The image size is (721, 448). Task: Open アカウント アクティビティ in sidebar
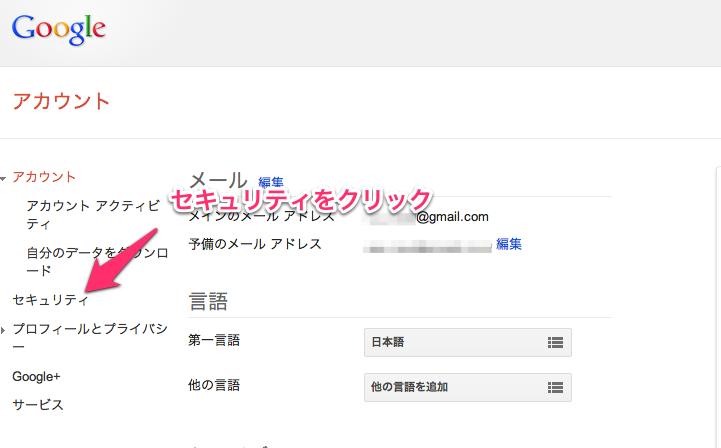pos(93,215)
